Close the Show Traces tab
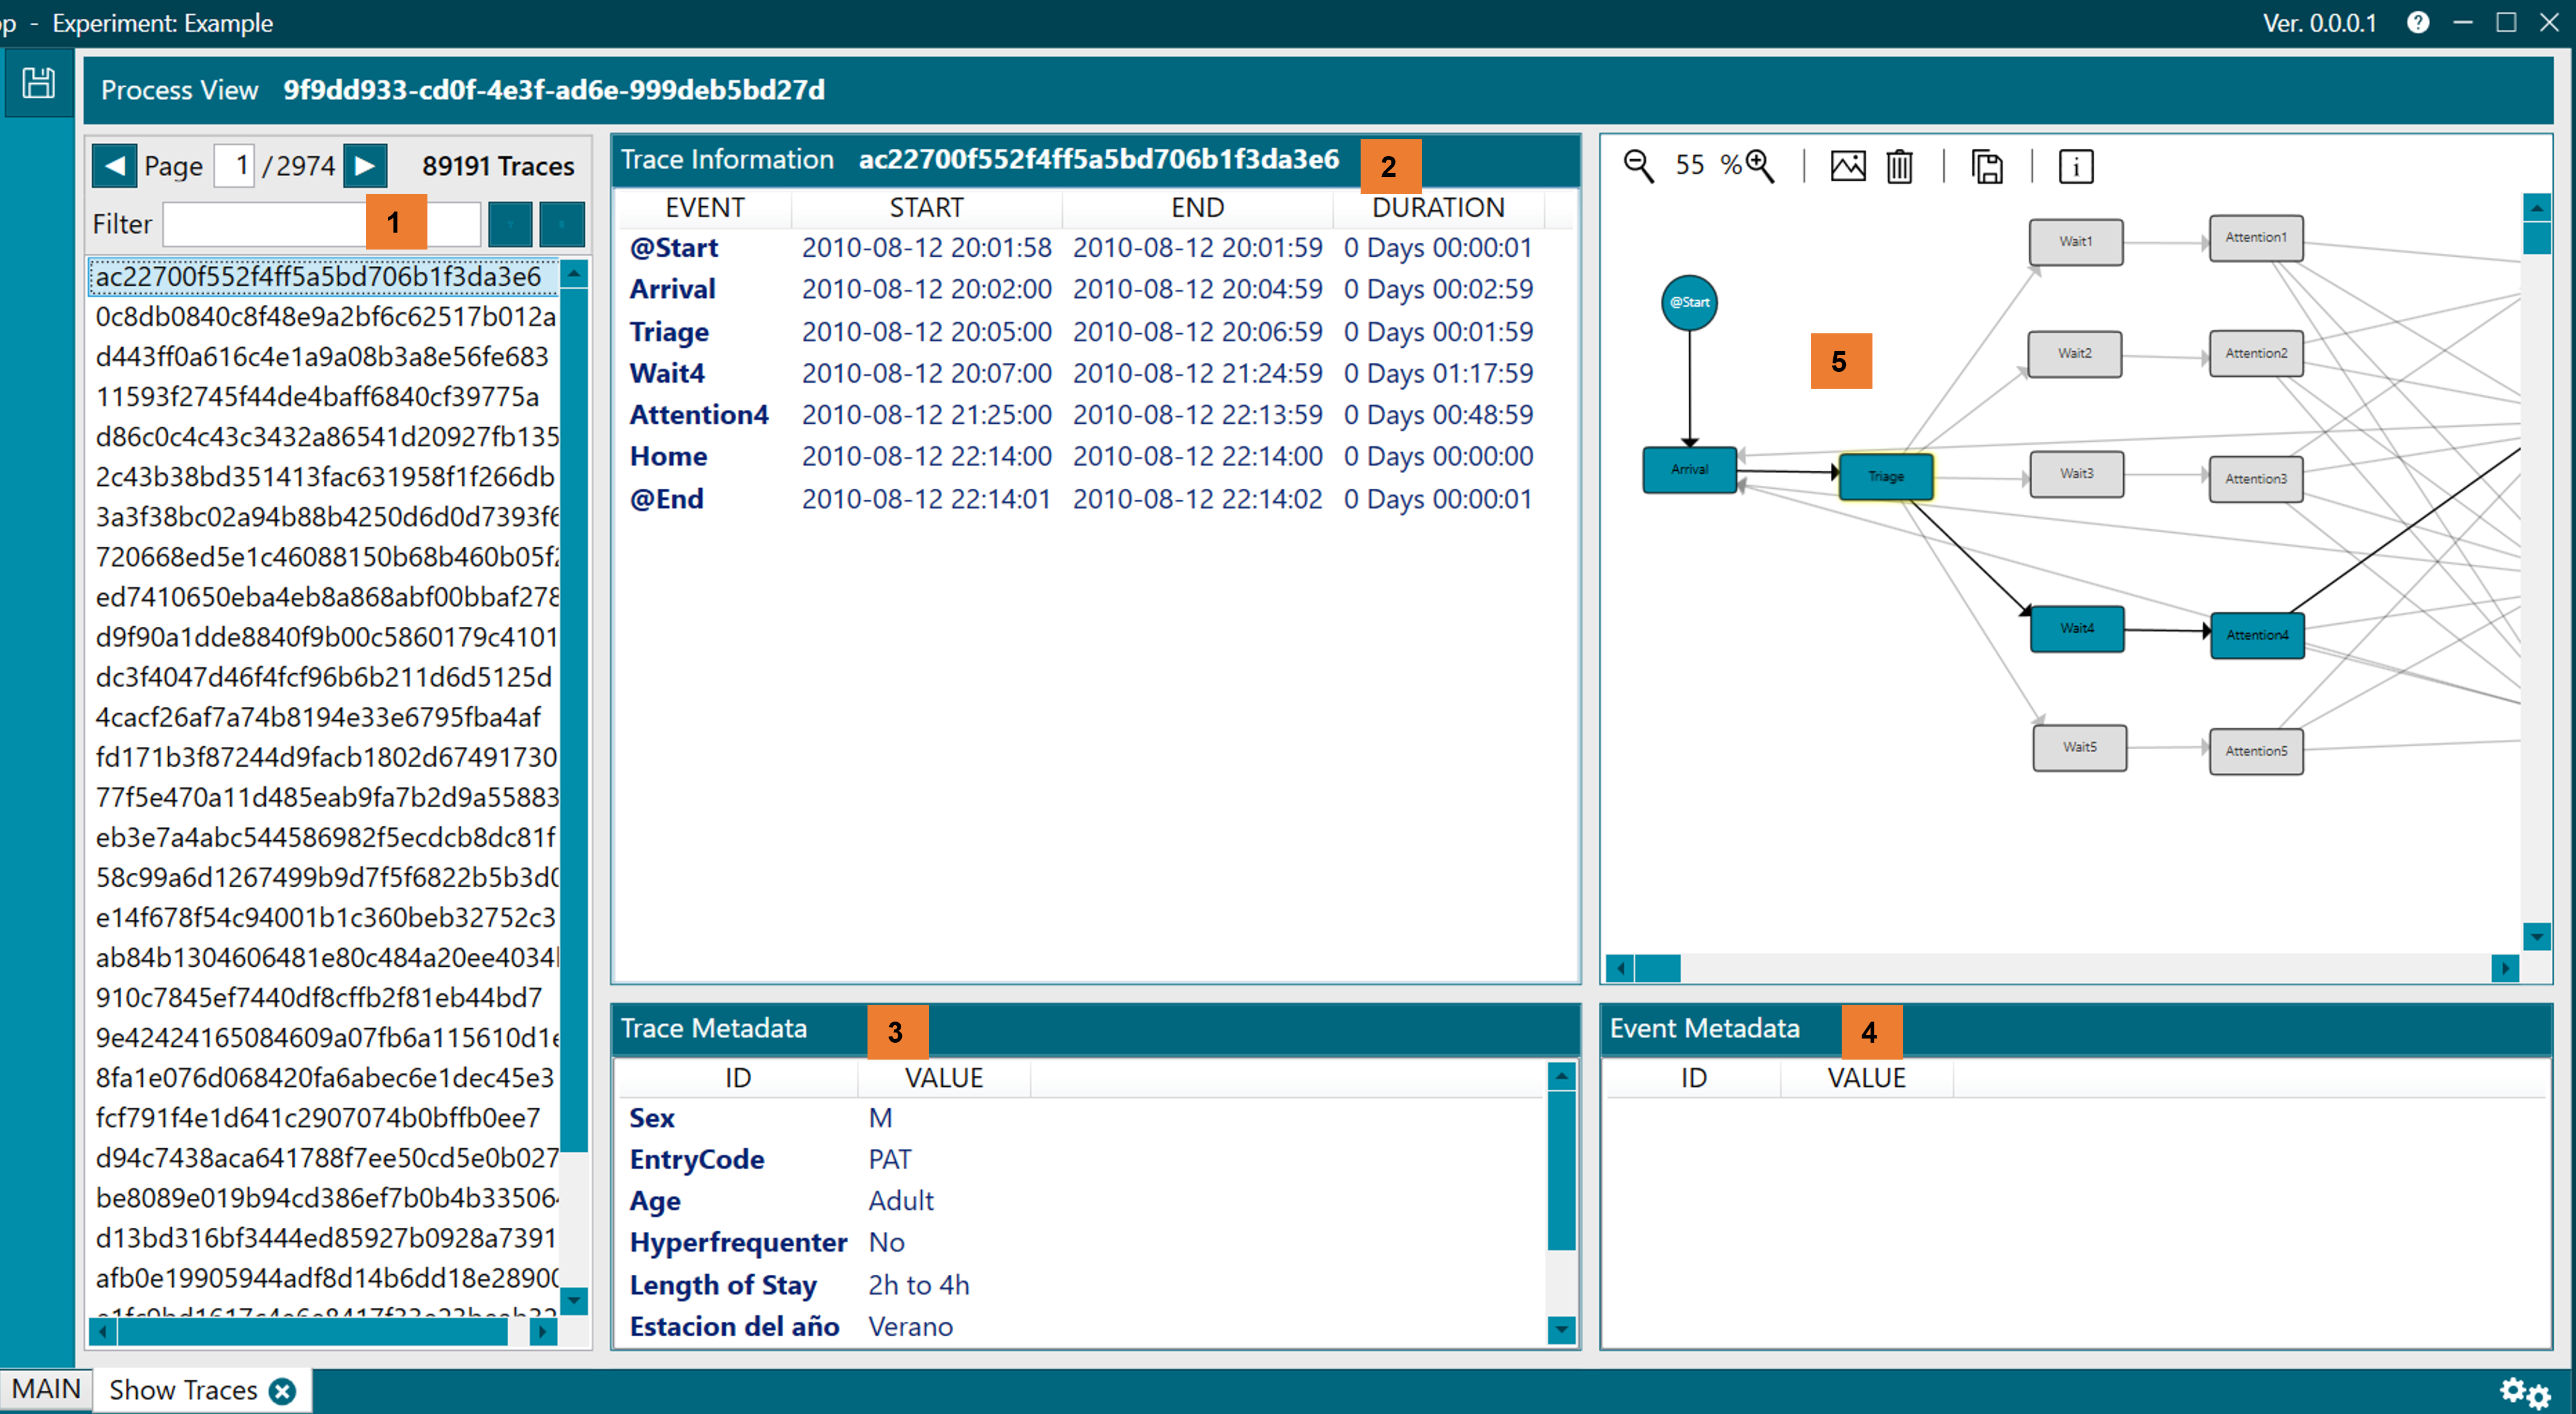 coord(283,1391)
